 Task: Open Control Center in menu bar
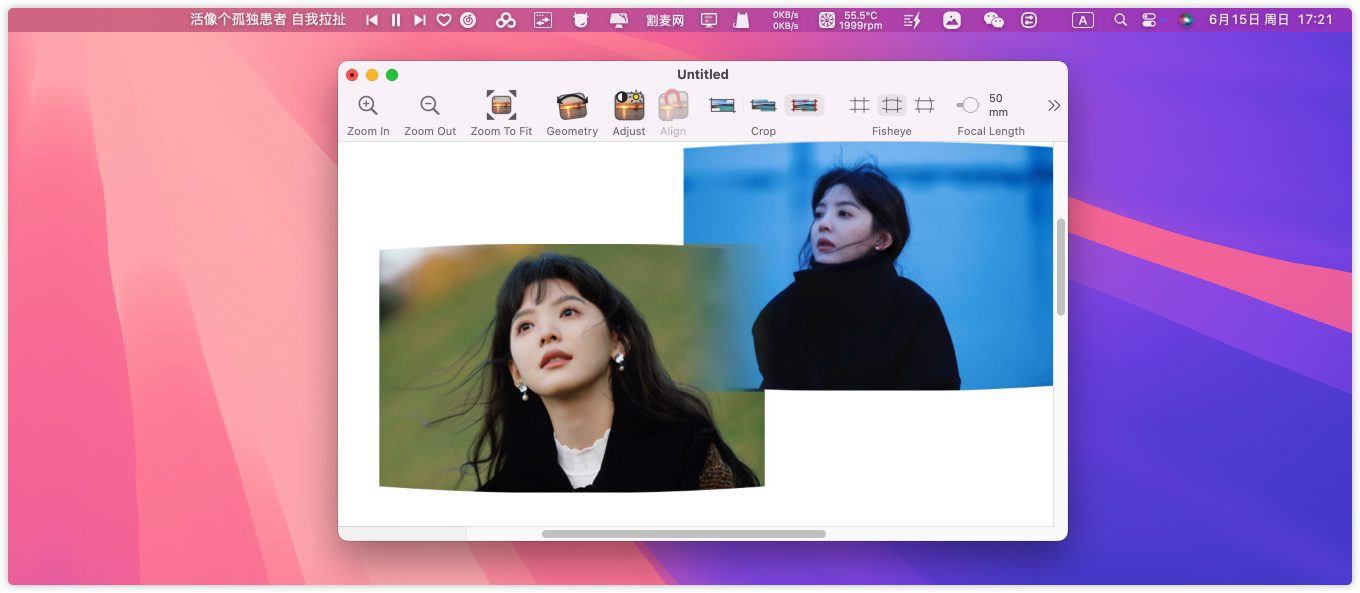(1149, 20)
